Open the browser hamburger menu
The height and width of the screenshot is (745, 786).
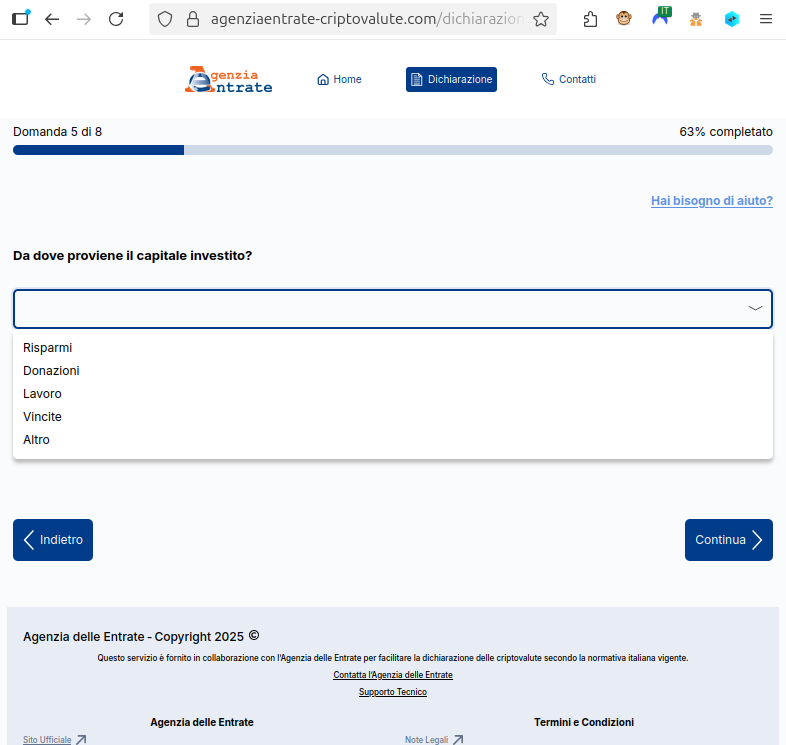click(765, 19)
